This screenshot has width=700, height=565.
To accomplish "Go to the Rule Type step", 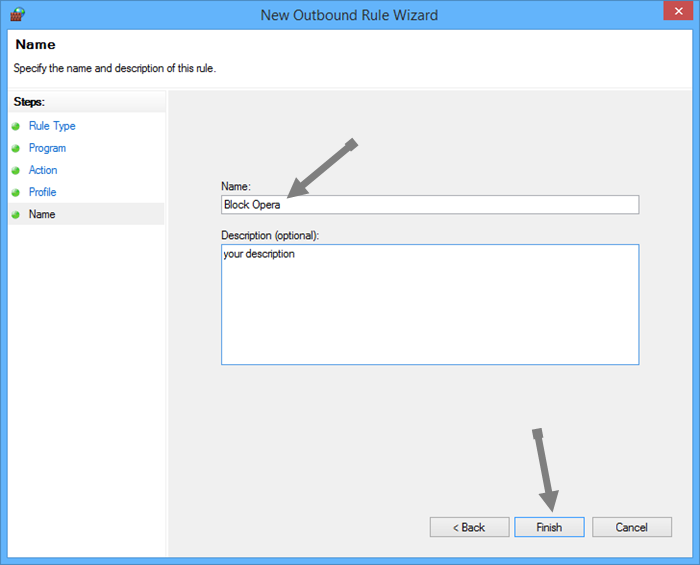I will 52,126.
